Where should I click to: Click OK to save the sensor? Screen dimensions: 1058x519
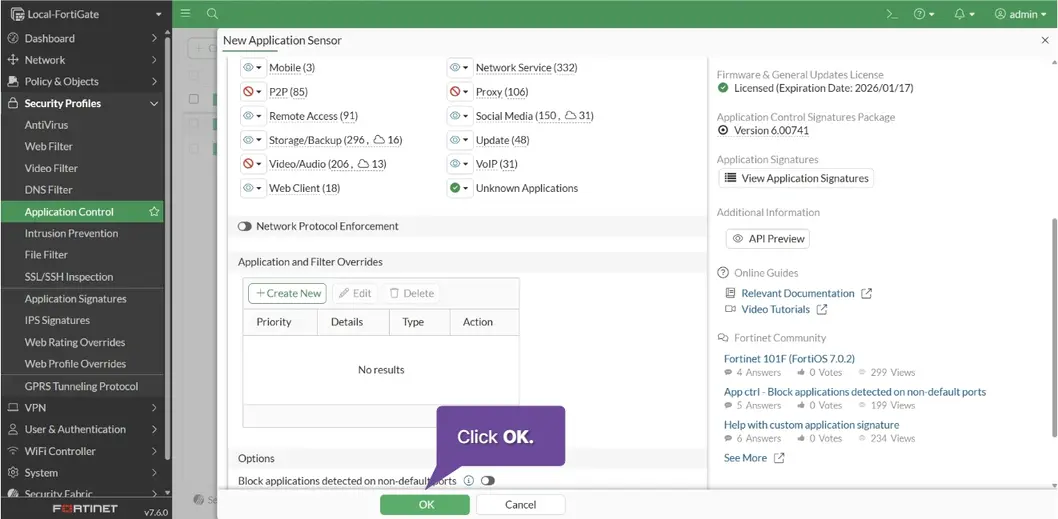click(x=425, y=505)
